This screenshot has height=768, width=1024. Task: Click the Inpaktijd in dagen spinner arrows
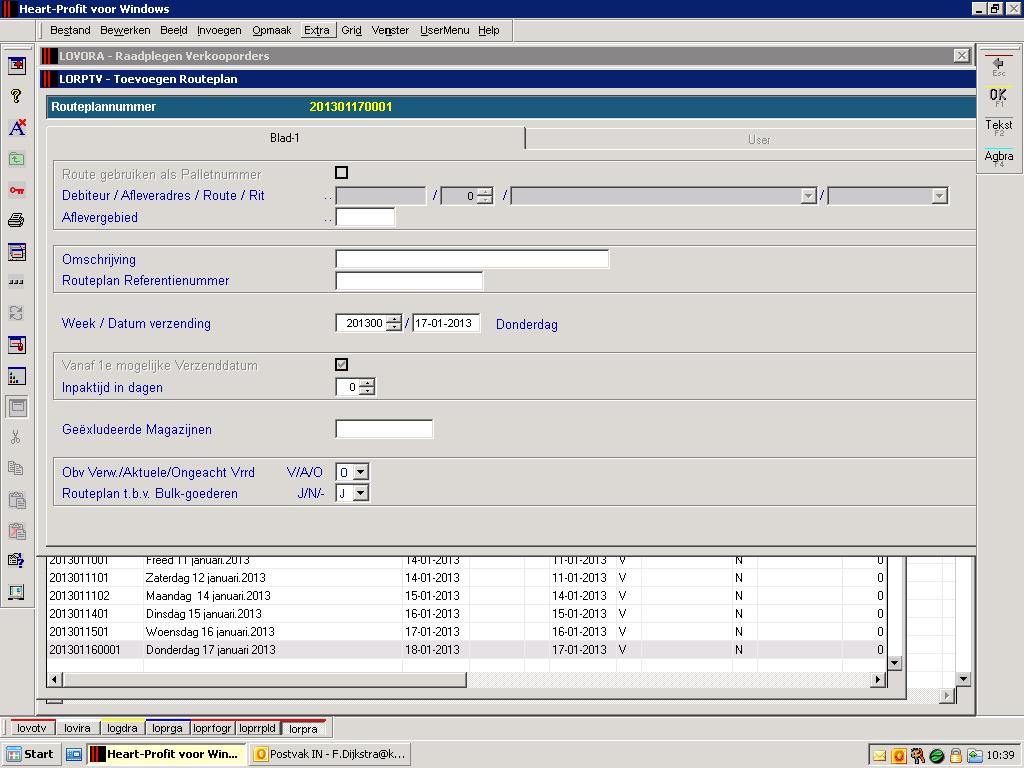tap(367, 387)
